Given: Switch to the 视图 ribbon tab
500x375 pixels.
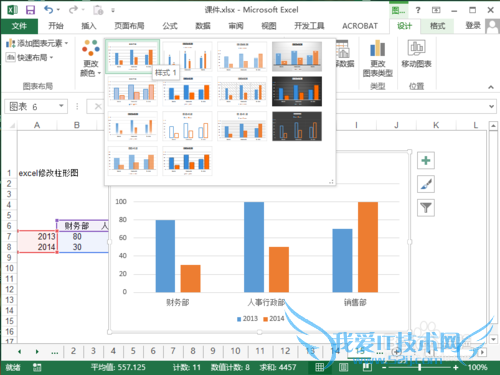Looking at the screenshot, I should [x=269, y=26].
